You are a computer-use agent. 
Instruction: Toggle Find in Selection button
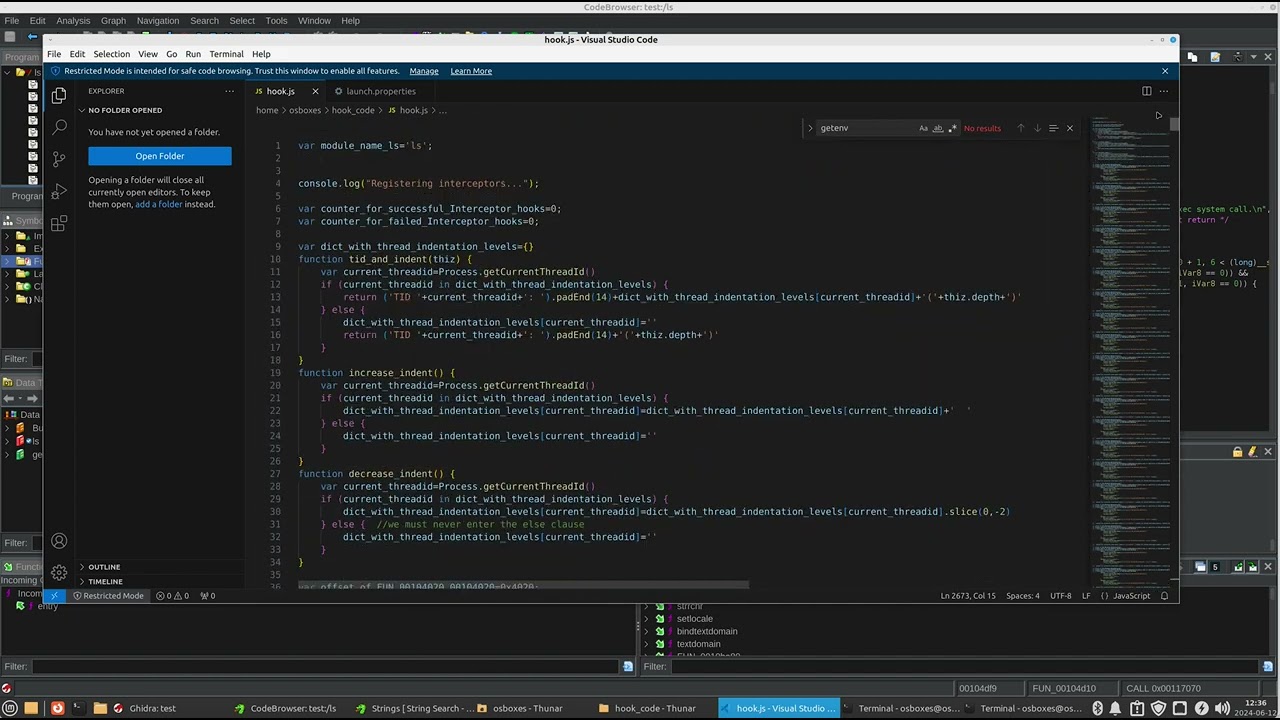(1053, 128)
